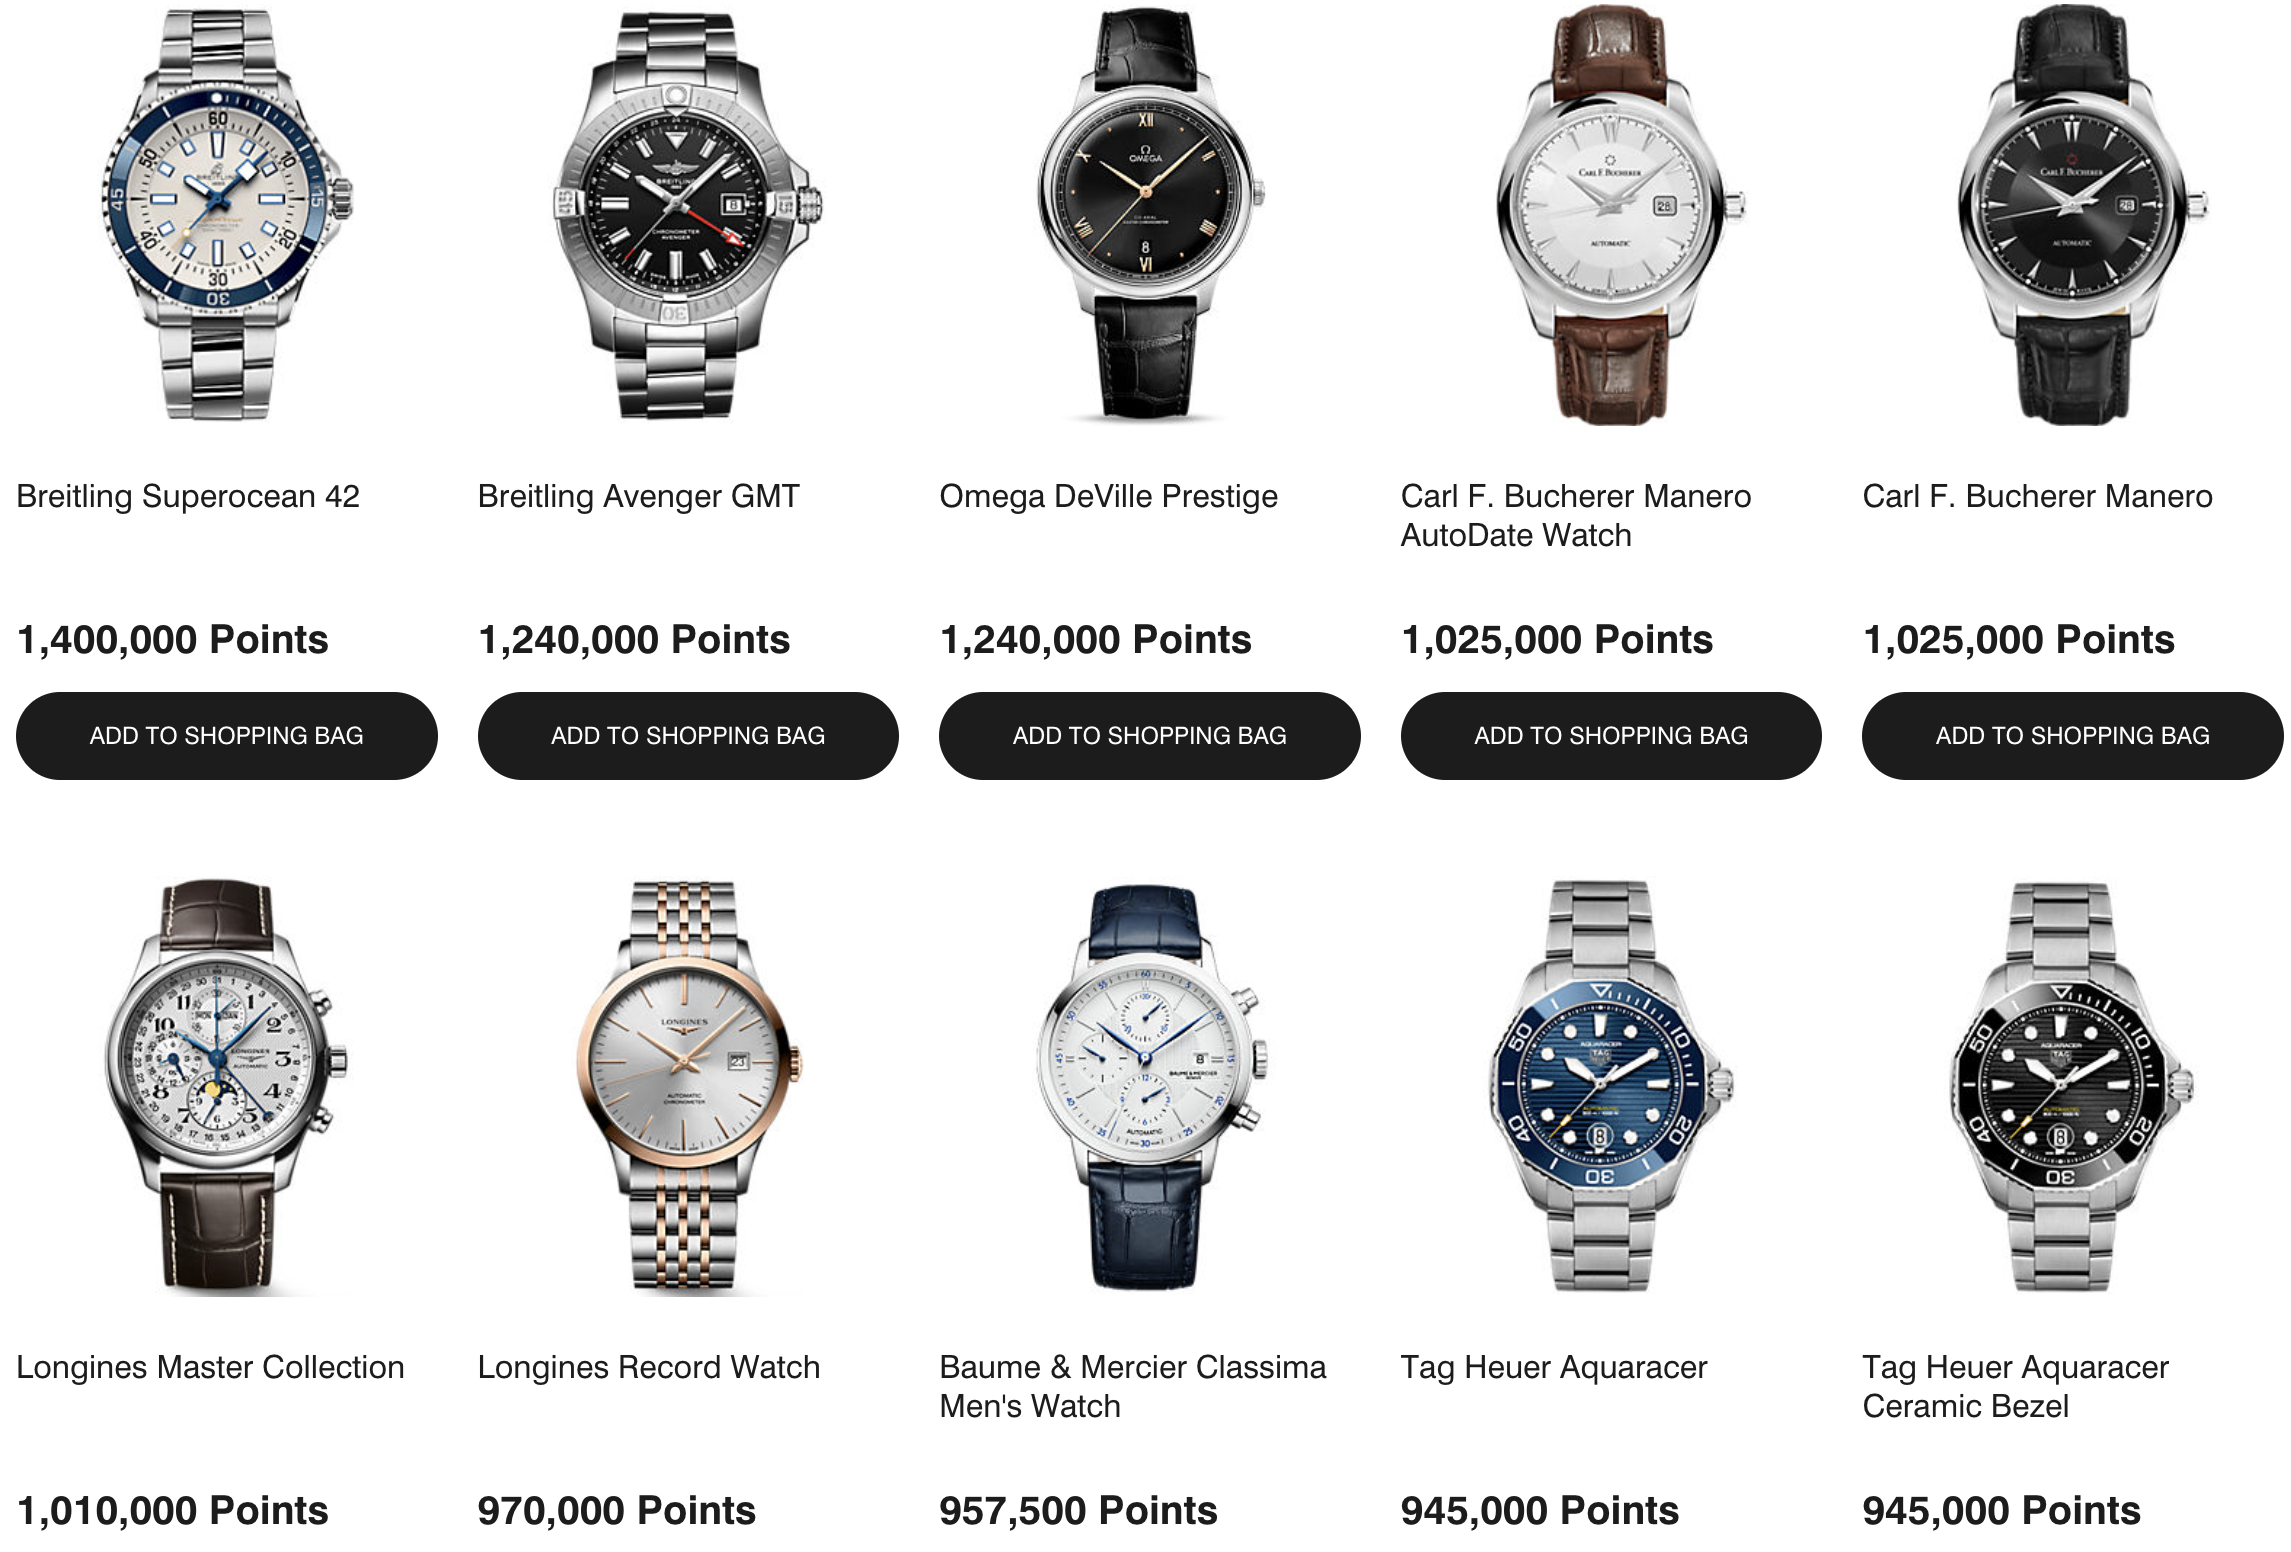Open the Longines Master Collection watch image
Screen dimensions: 2291x1552
226,1087
